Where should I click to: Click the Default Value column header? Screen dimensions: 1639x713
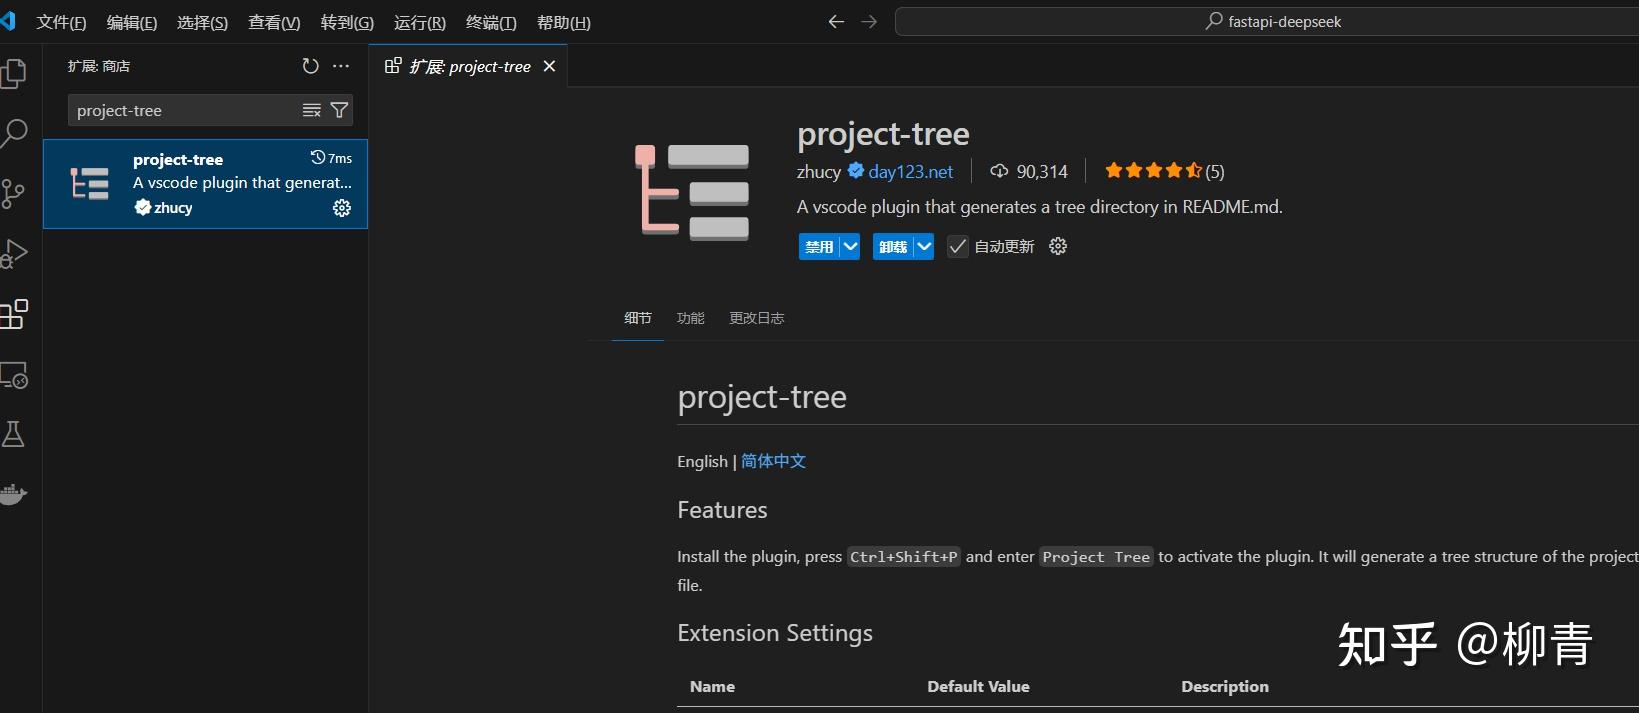point(978,686)
